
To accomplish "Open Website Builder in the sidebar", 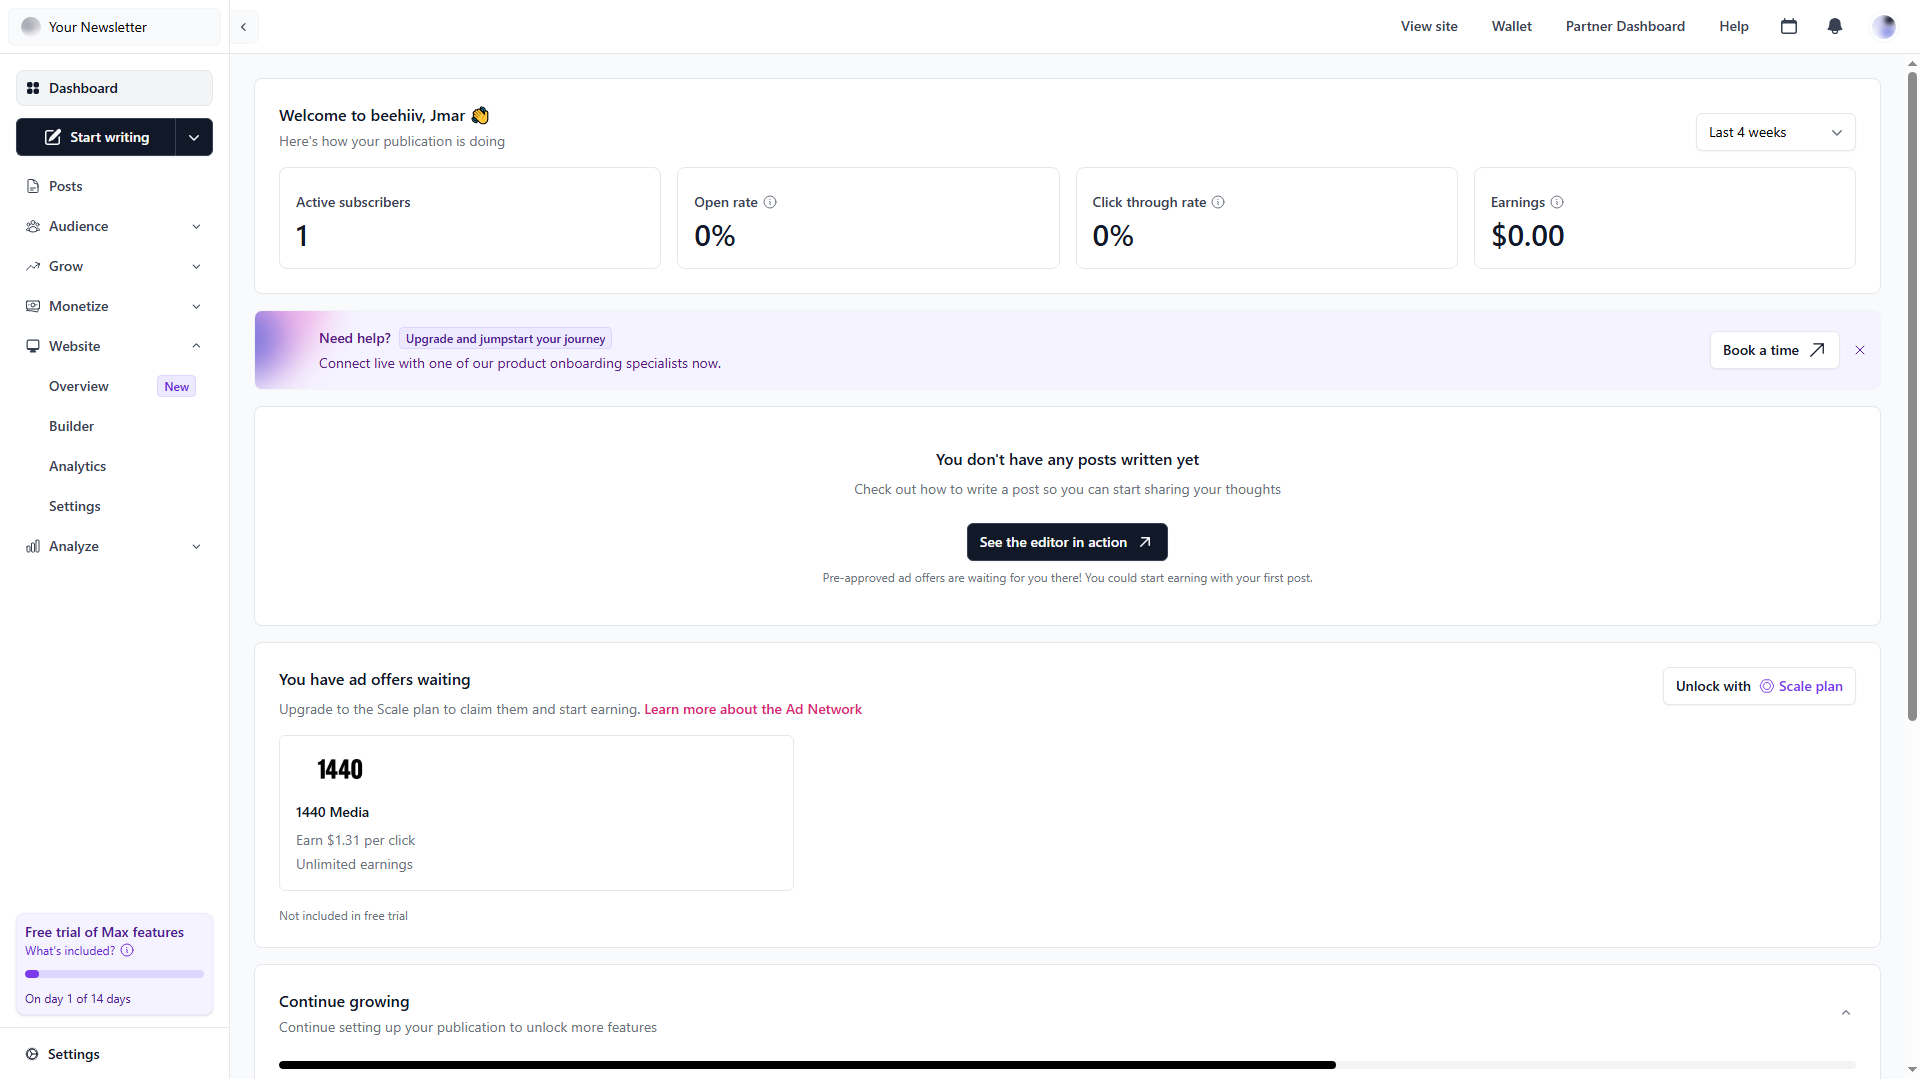I will click(x=72, y=426).
